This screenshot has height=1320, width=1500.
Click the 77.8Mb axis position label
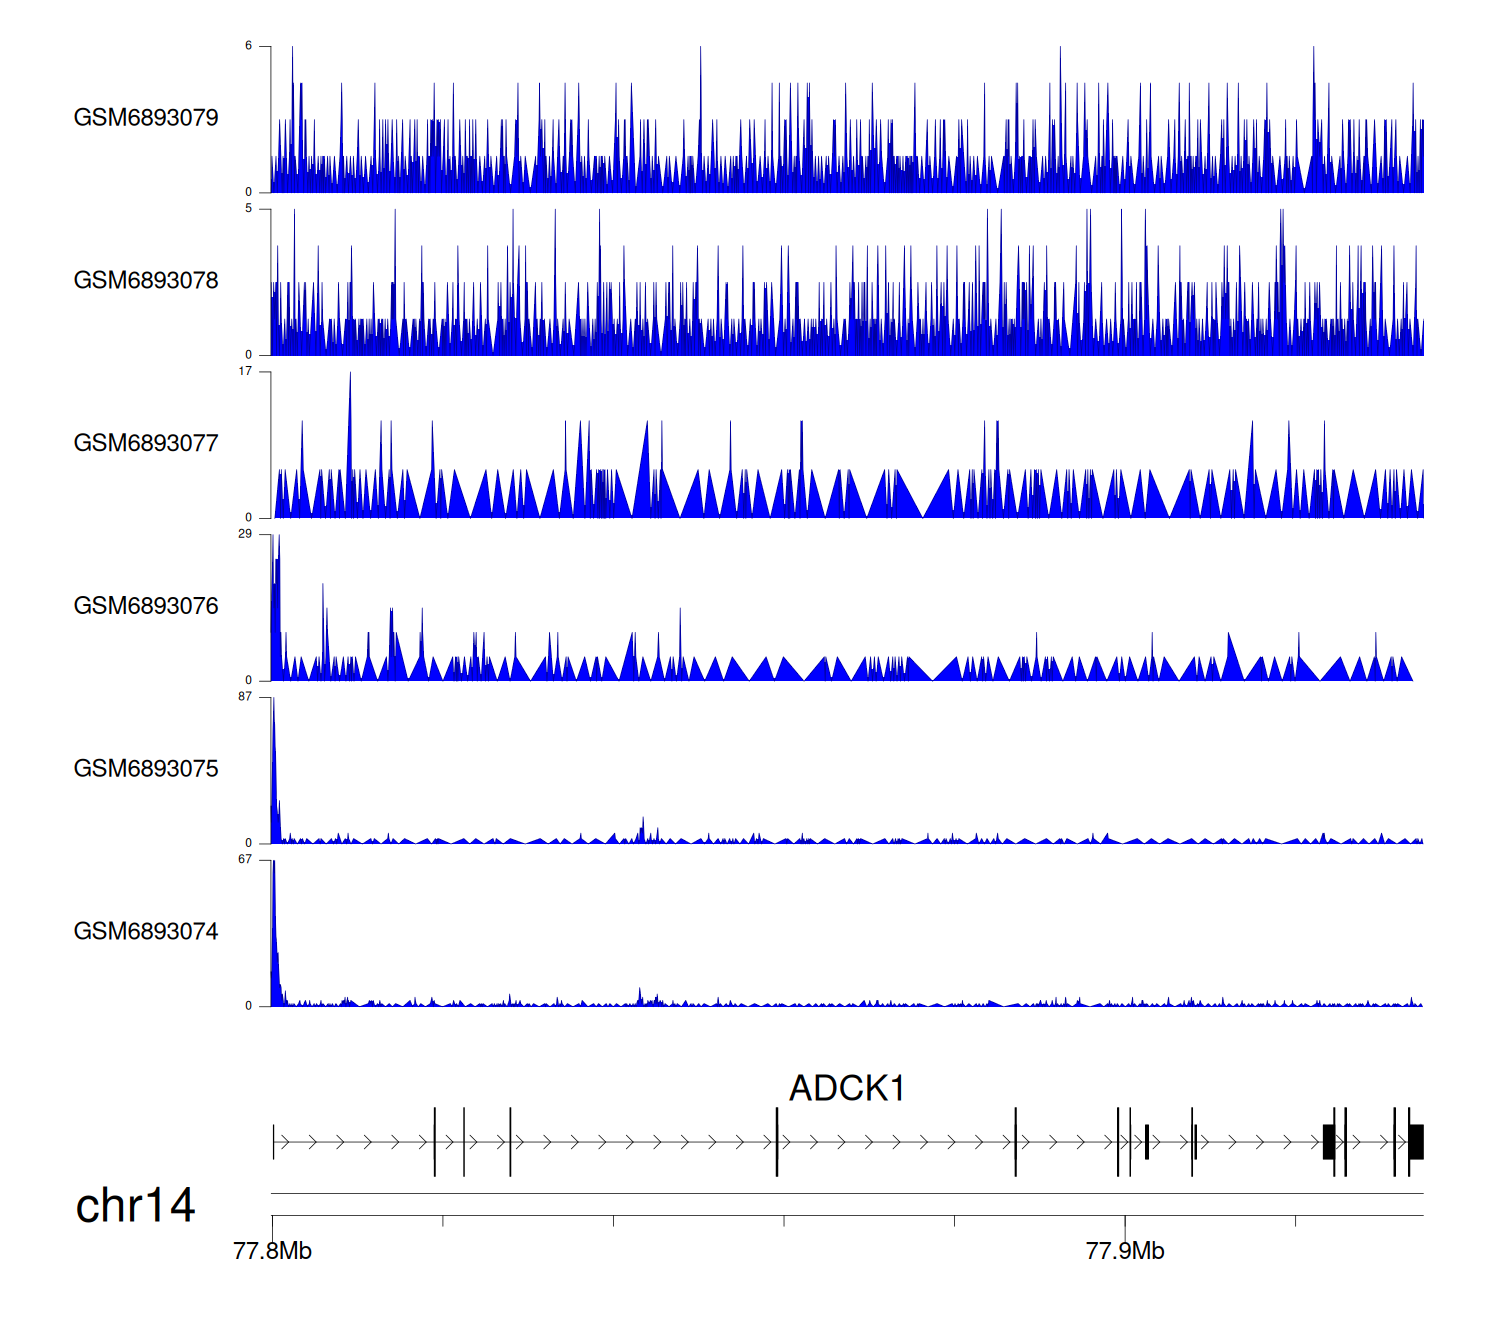click(272, 1252)
